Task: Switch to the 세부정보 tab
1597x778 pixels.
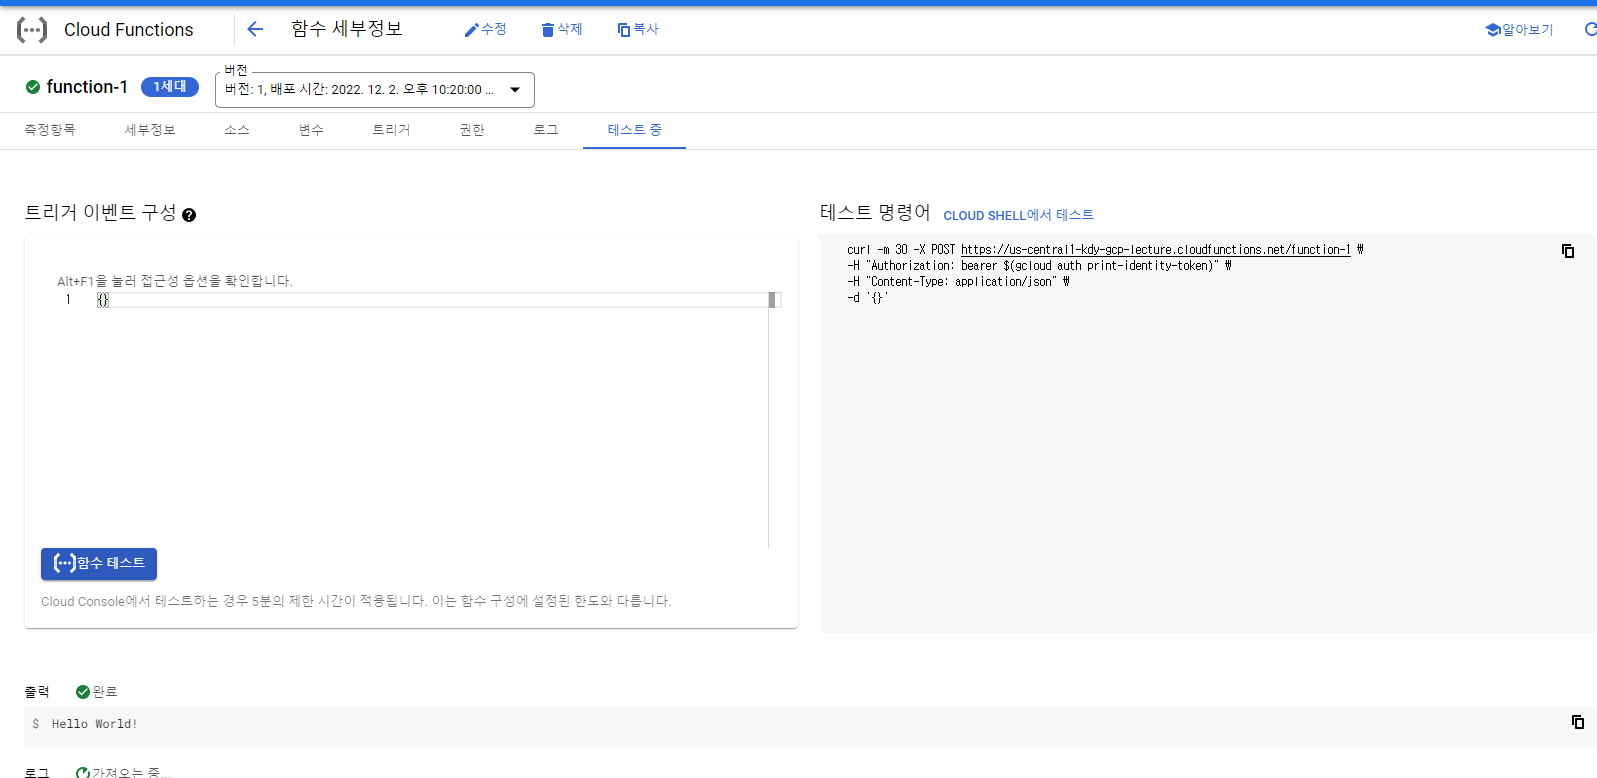Action: coord(150,130)
